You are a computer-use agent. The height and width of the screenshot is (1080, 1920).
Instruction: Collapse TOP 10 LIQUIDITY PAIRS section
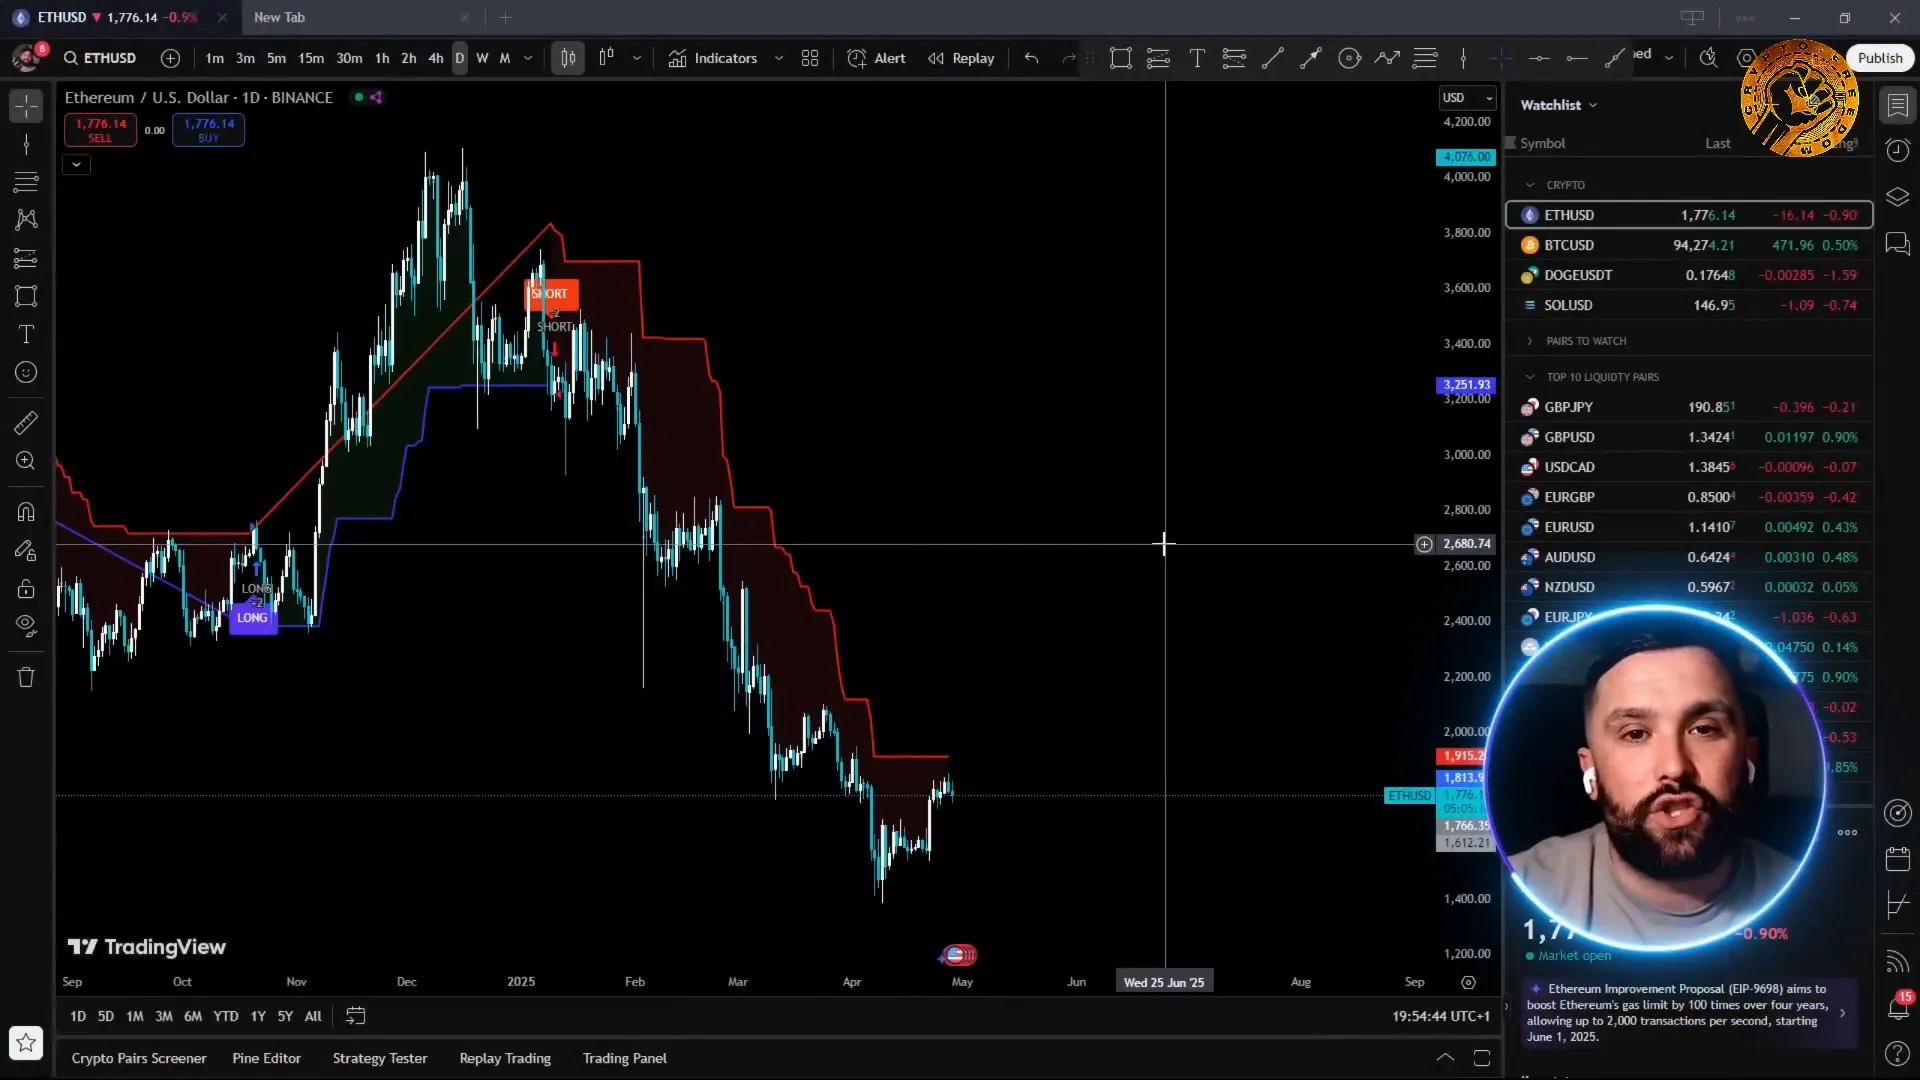click(1530, 377)
